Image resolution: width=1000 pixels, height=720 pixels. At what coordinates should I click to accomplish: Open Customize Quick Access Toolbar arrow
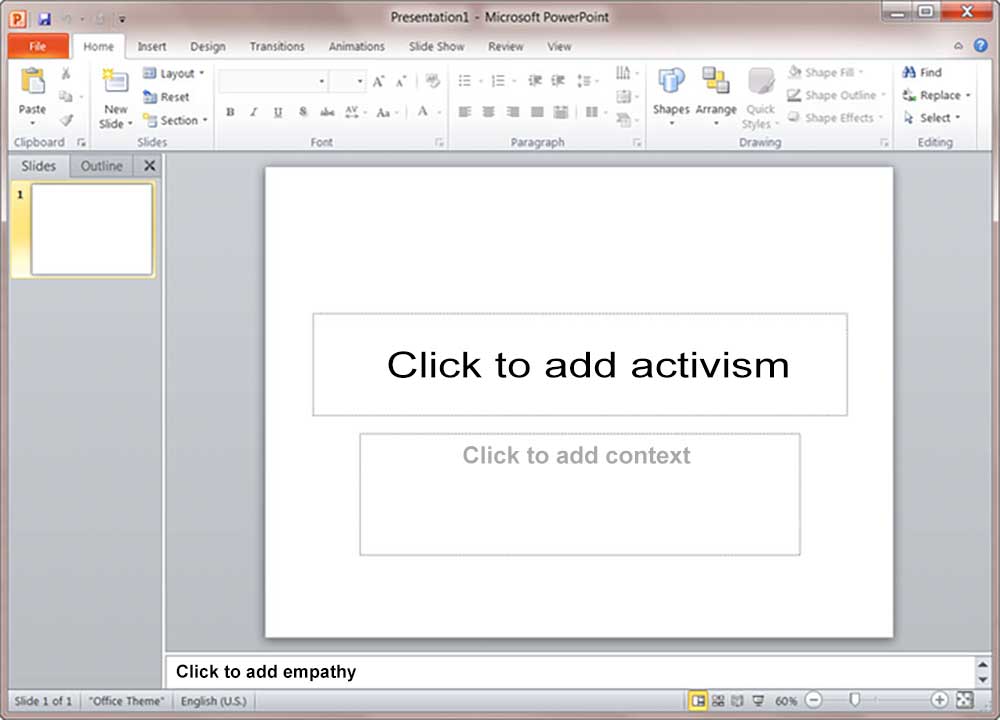[x=122, y=19]
